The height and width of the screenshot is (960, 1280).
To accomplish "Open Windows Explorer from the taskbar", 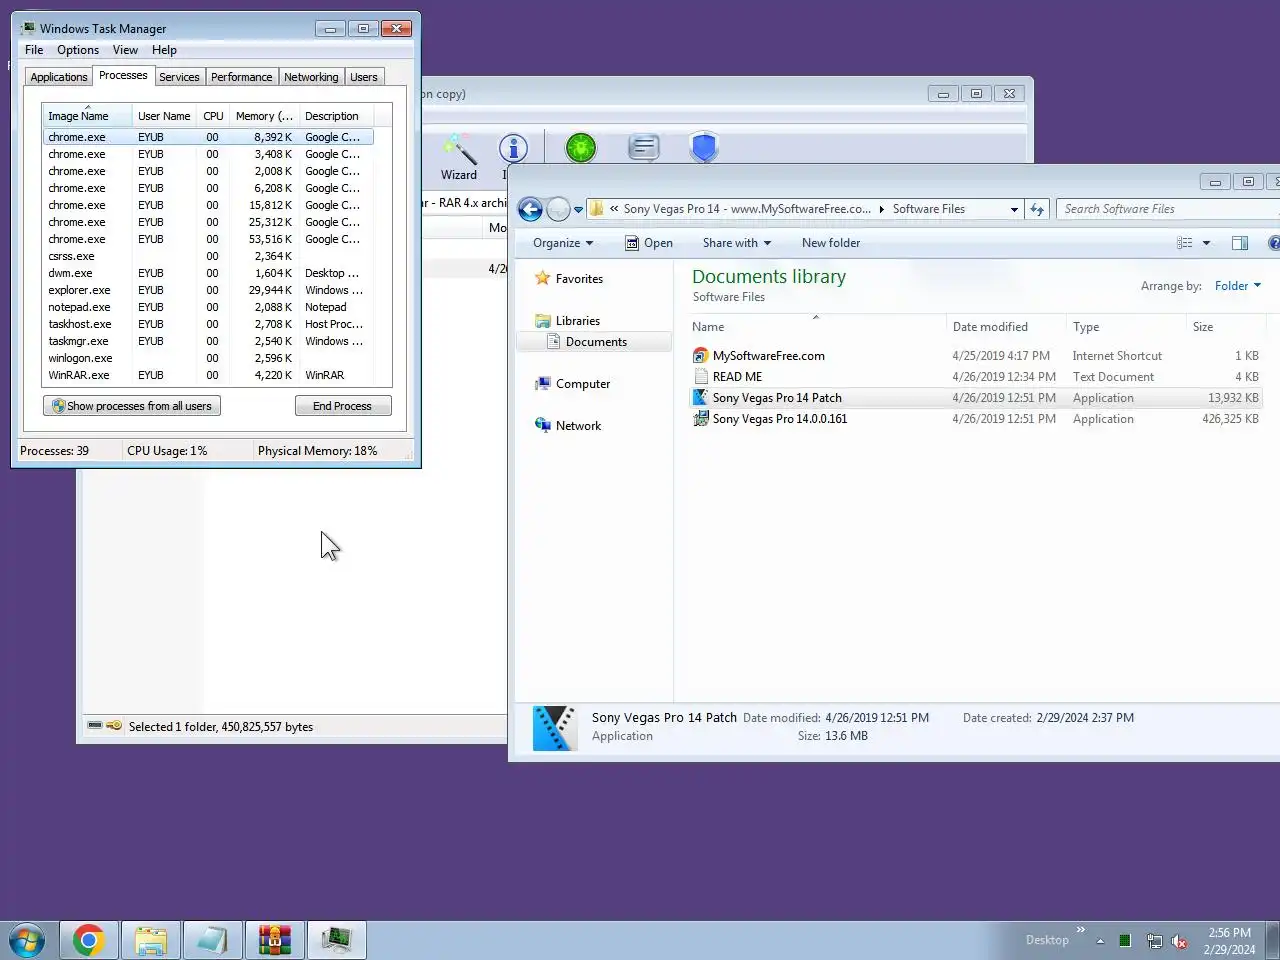I will coord(151,941).
